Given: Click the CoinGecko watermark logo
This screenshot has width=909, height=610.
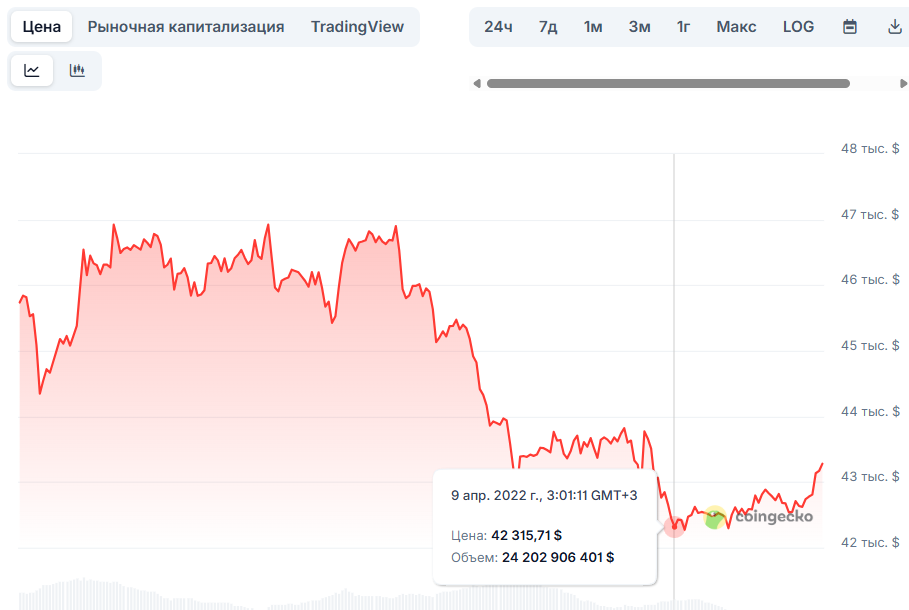Looking at the screenshot, I should pyautogui.click(x=758, y=517).
